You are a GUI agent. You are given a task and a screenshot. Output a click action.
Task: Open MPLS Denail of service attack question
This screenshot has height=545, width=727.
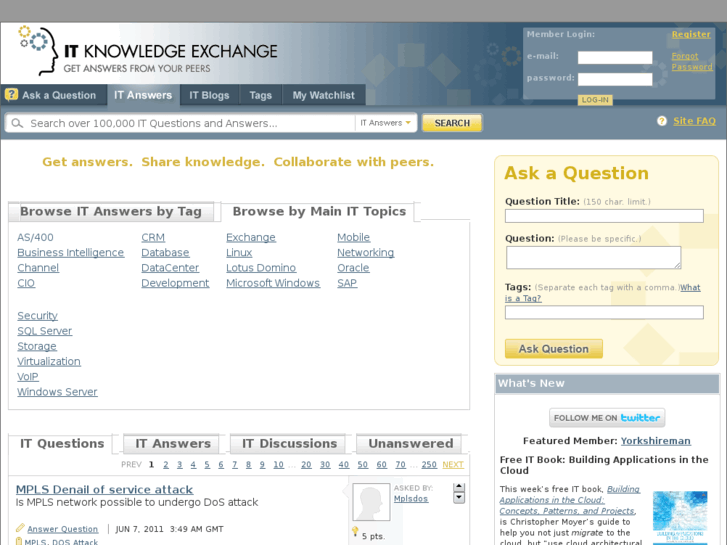click(x=104, y=489)
